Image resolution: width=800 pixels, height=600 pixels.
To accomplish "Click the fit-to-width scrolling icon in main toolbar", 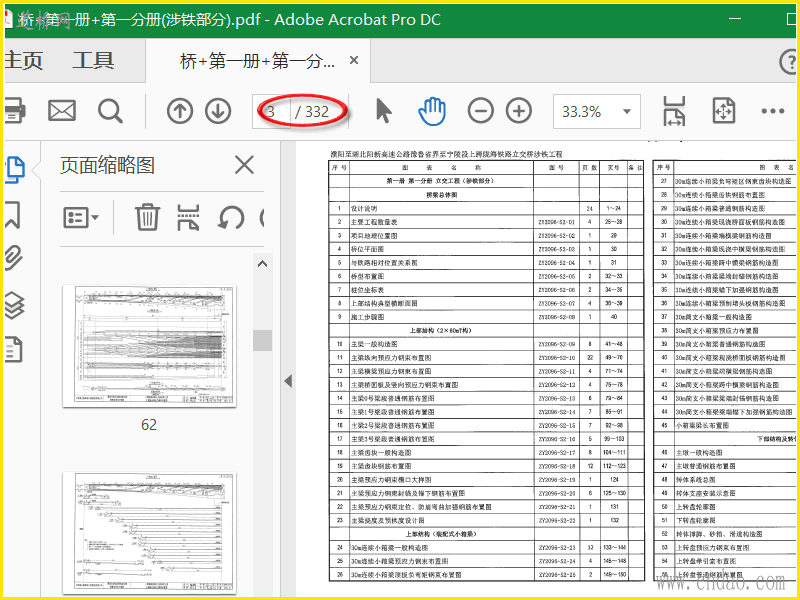I will pos(674,111).
